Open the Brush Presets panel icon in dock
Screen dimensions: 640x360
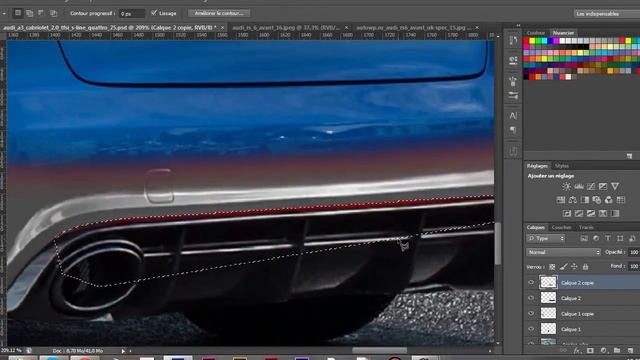[513, 96]
